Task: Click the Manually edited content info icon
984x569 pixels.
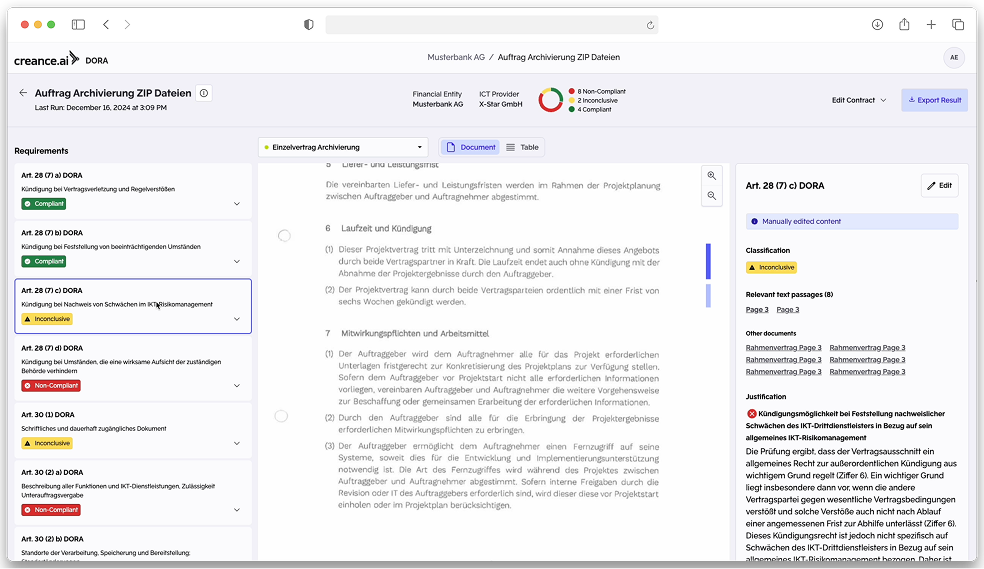Action: 754,221
